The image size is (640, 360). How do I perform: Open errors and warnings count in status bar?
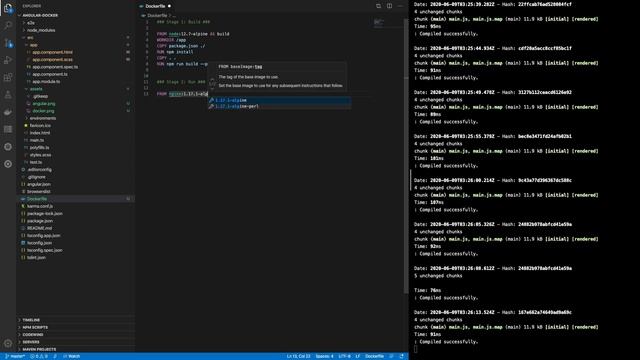39,356
